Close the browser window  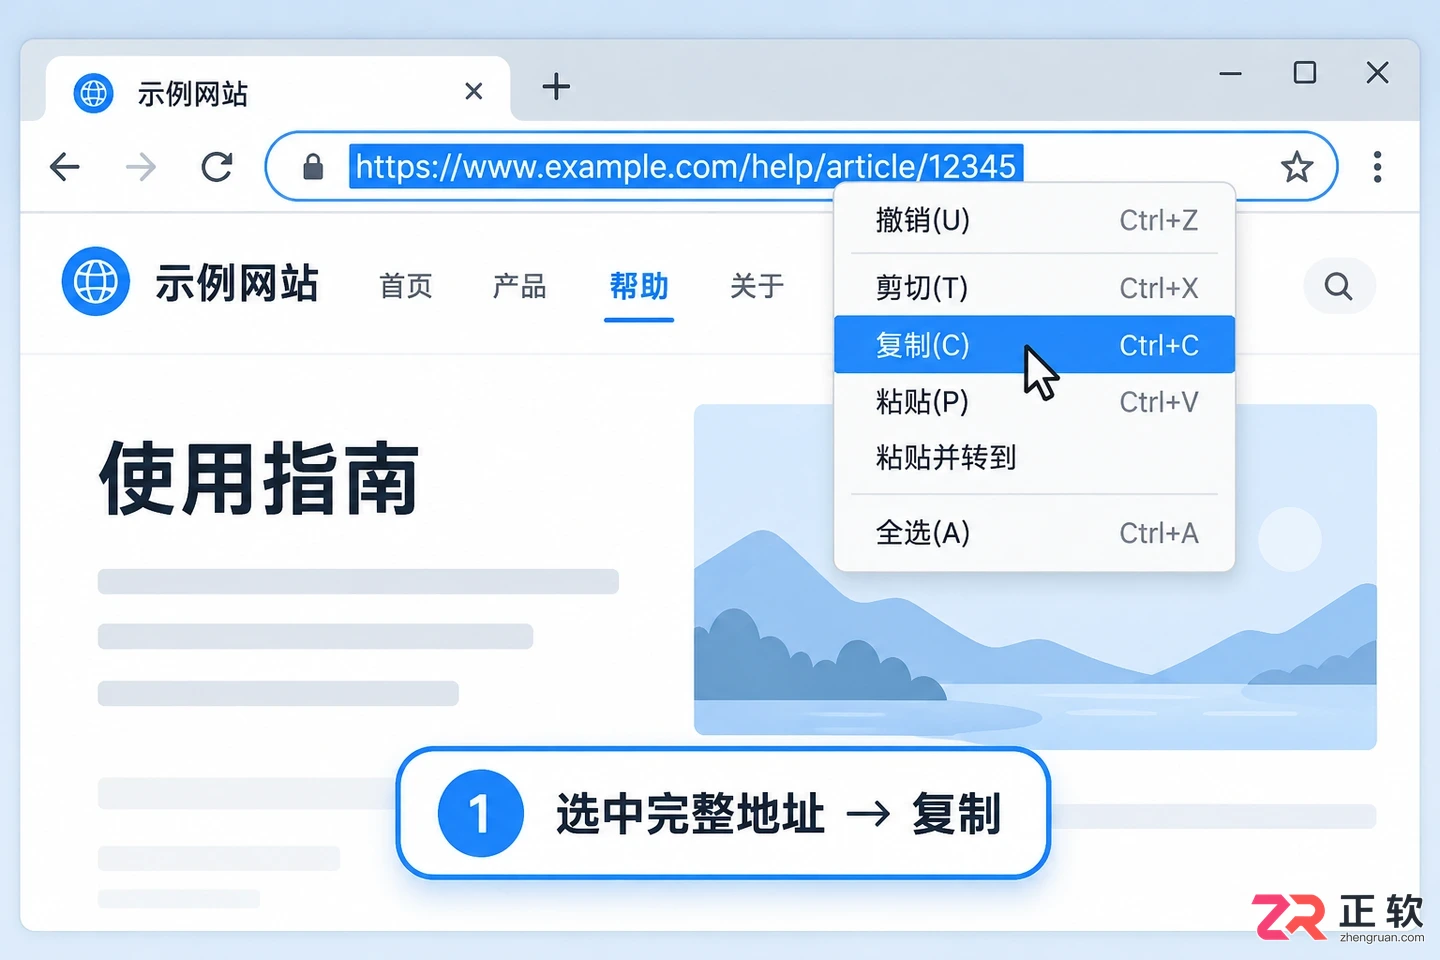[1377, 73]
